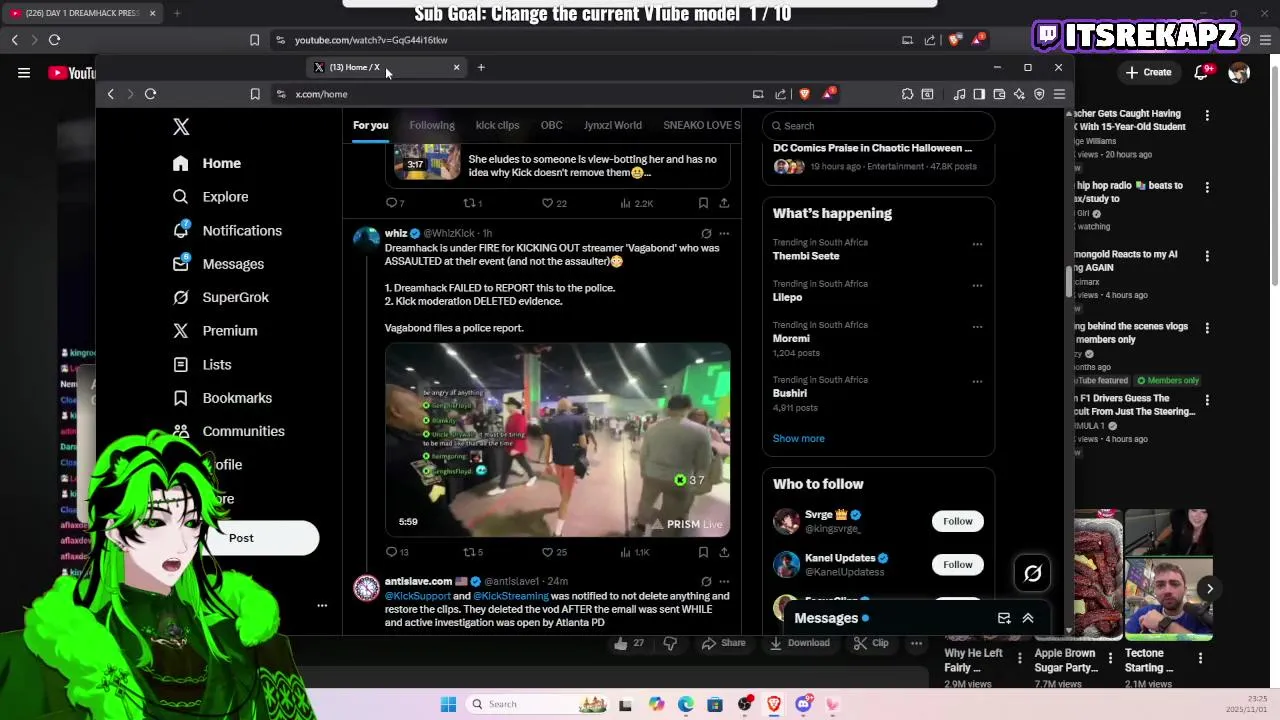The height and width of the screenshot is (720, 1280).
Task: Reload the x.com page
Action: (x=150, y=94)
